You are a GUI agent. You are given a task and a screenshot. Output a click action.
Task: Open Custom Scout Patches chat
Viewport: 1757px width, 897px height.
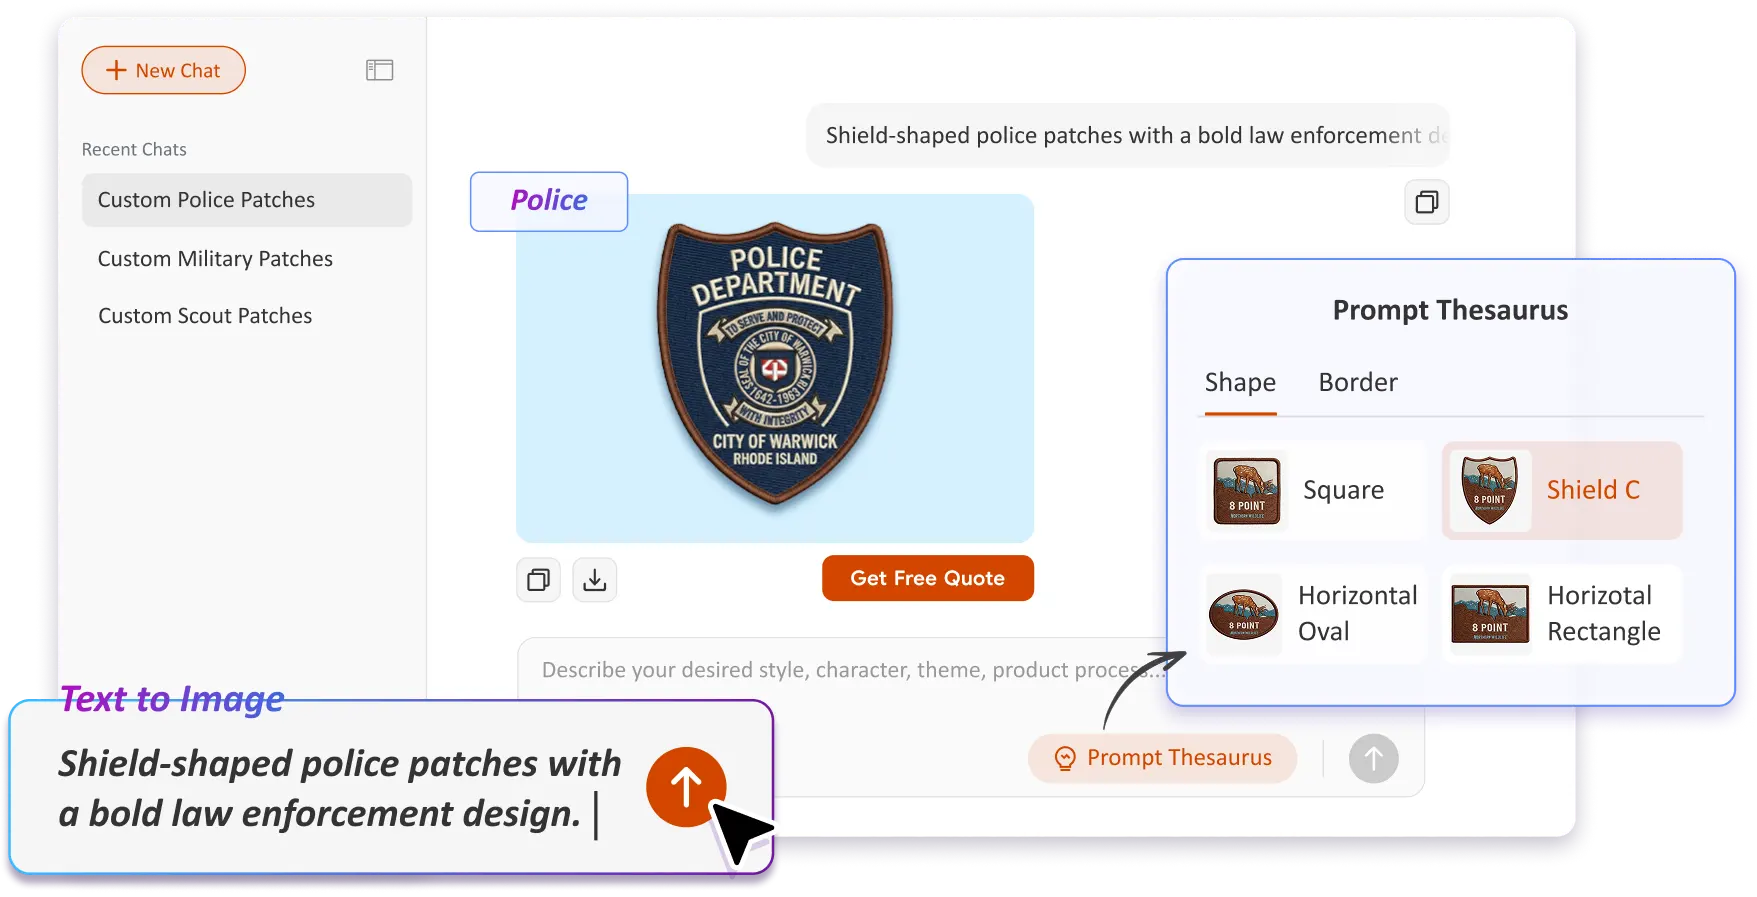205,316
